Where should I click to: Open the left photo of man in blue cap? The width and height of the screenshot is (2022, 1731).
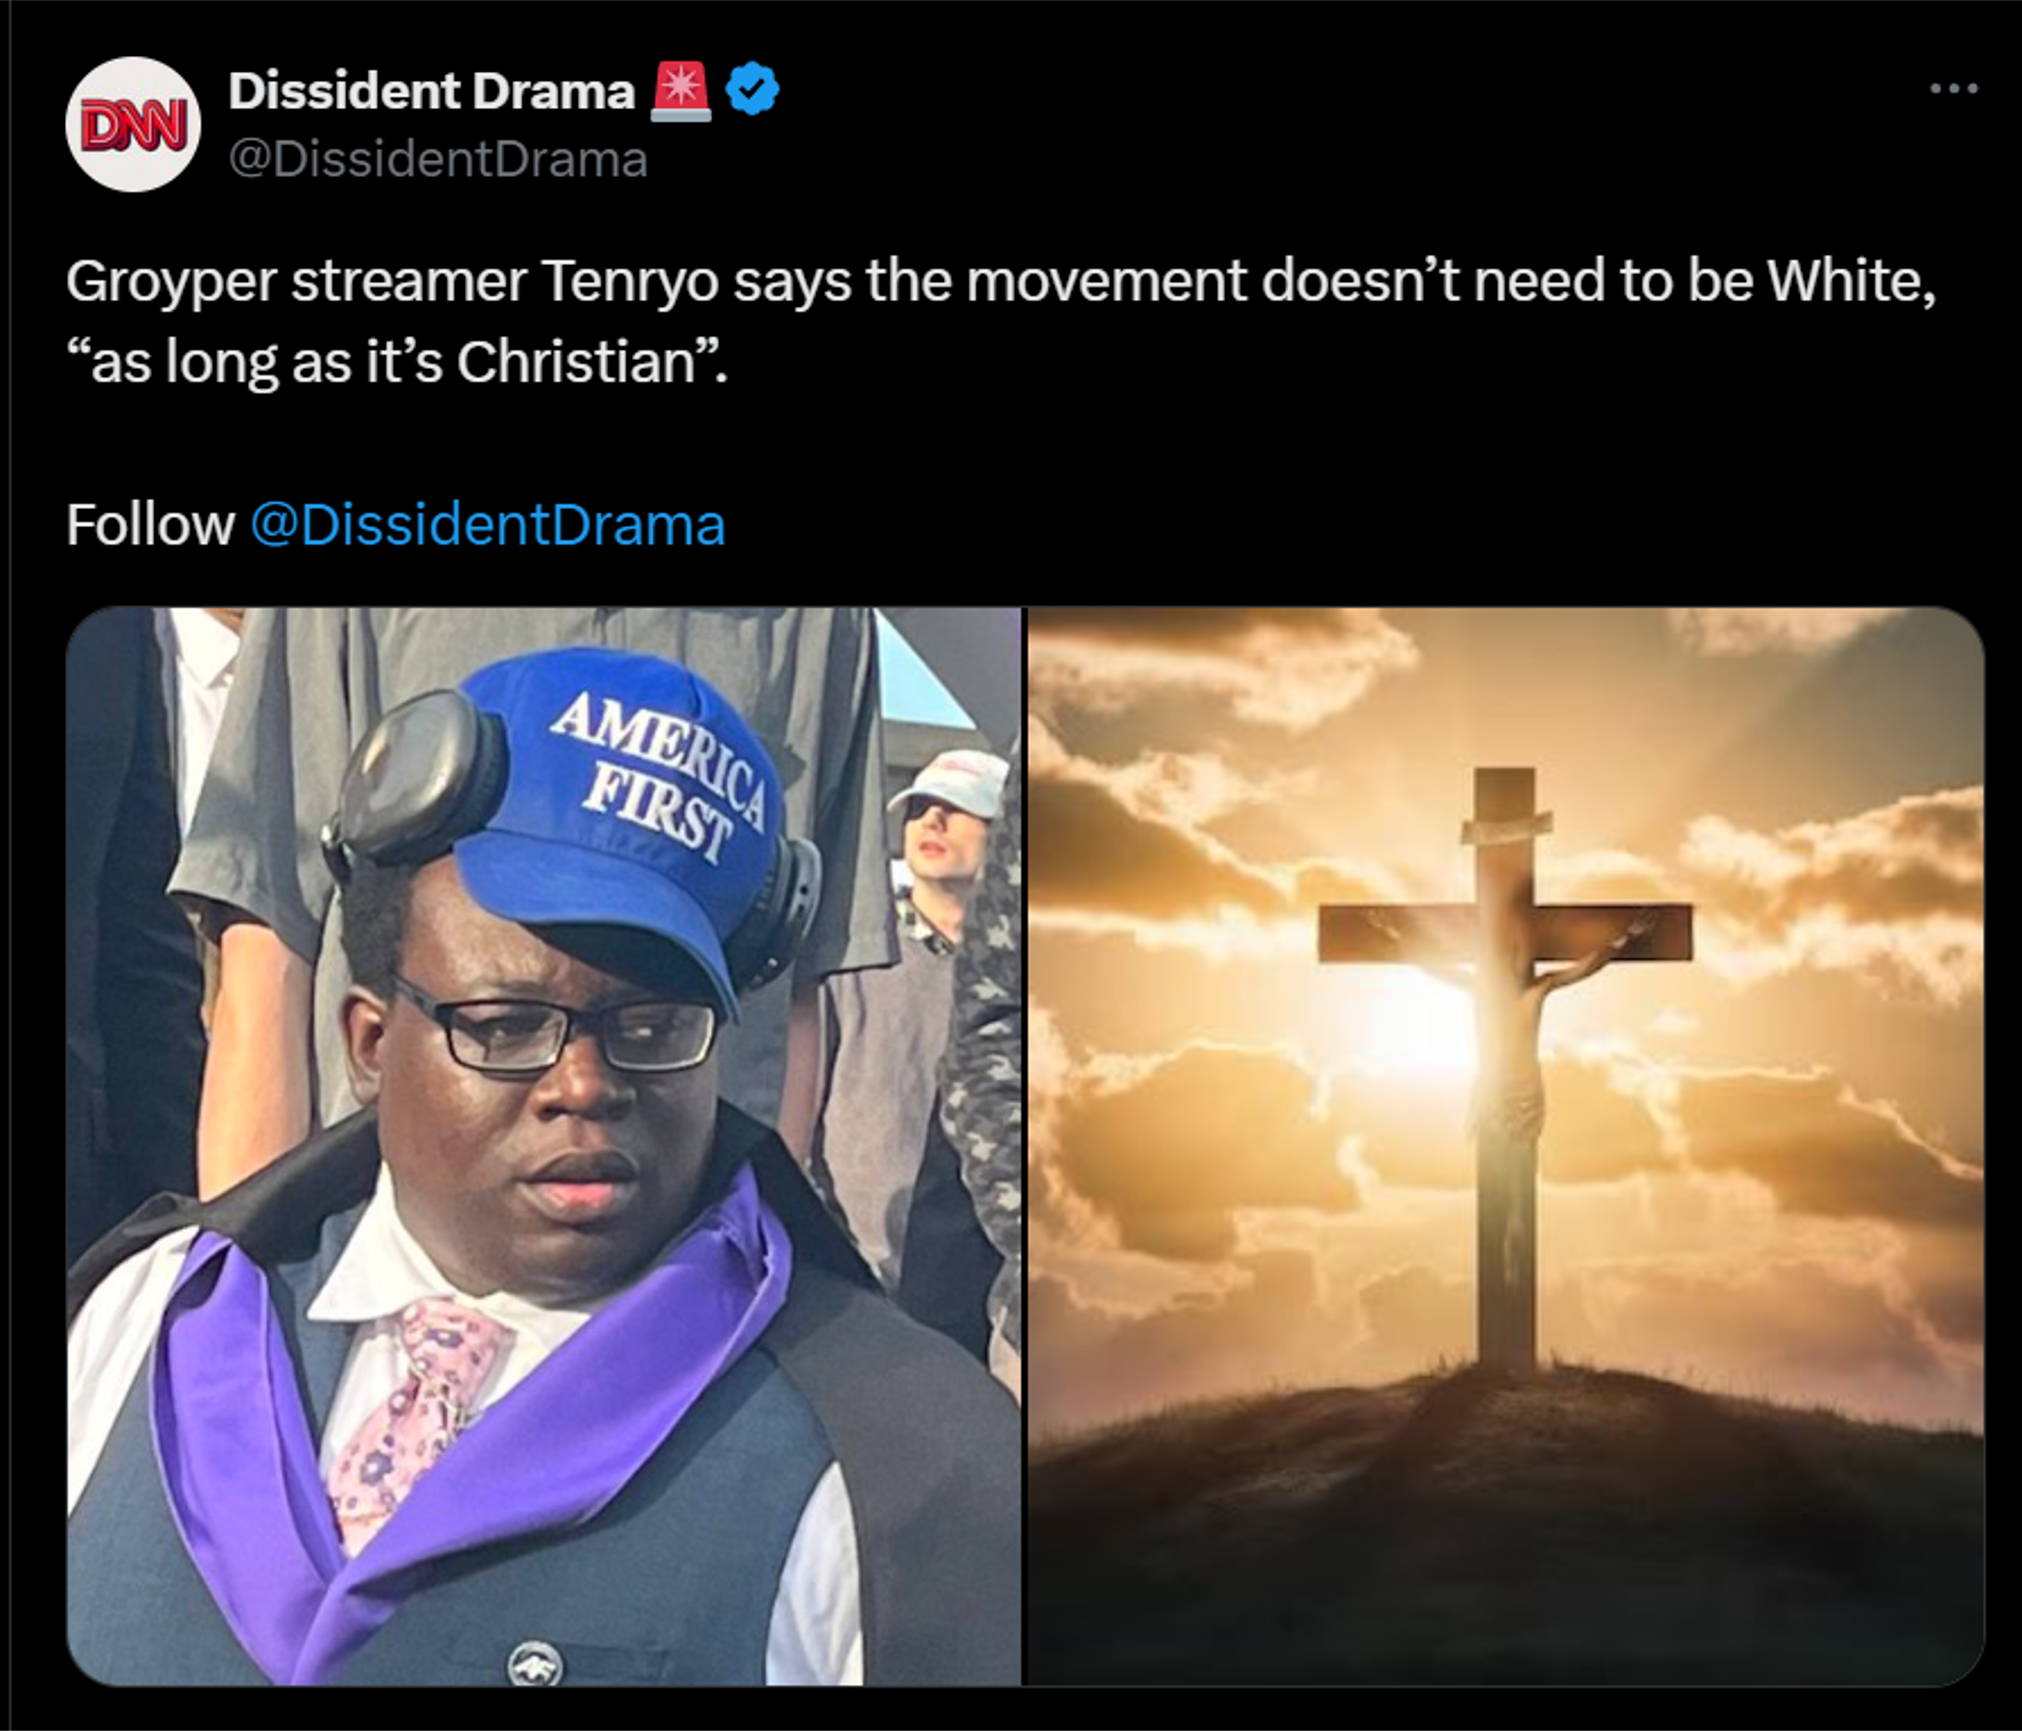[x=544, y=1146]
